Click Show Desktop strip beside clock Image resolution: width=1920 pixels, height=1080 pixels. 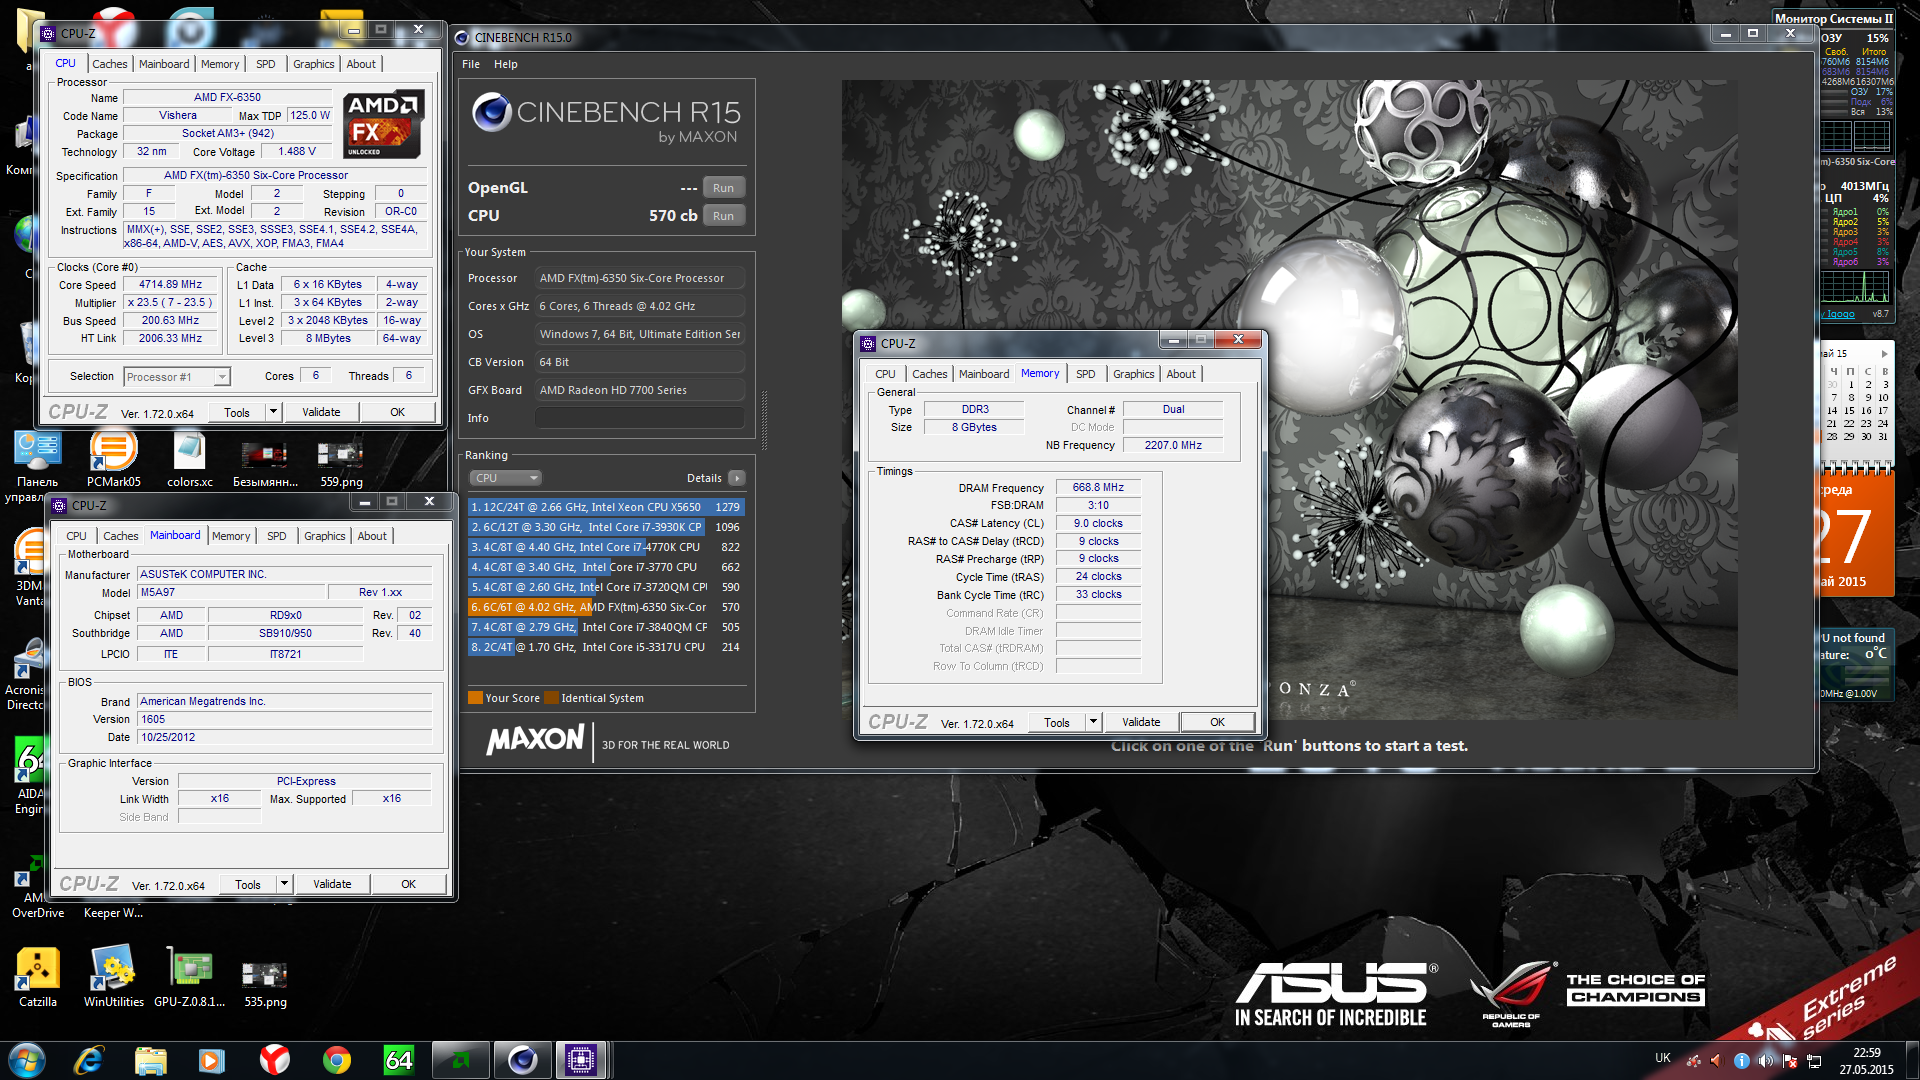1912,1060
